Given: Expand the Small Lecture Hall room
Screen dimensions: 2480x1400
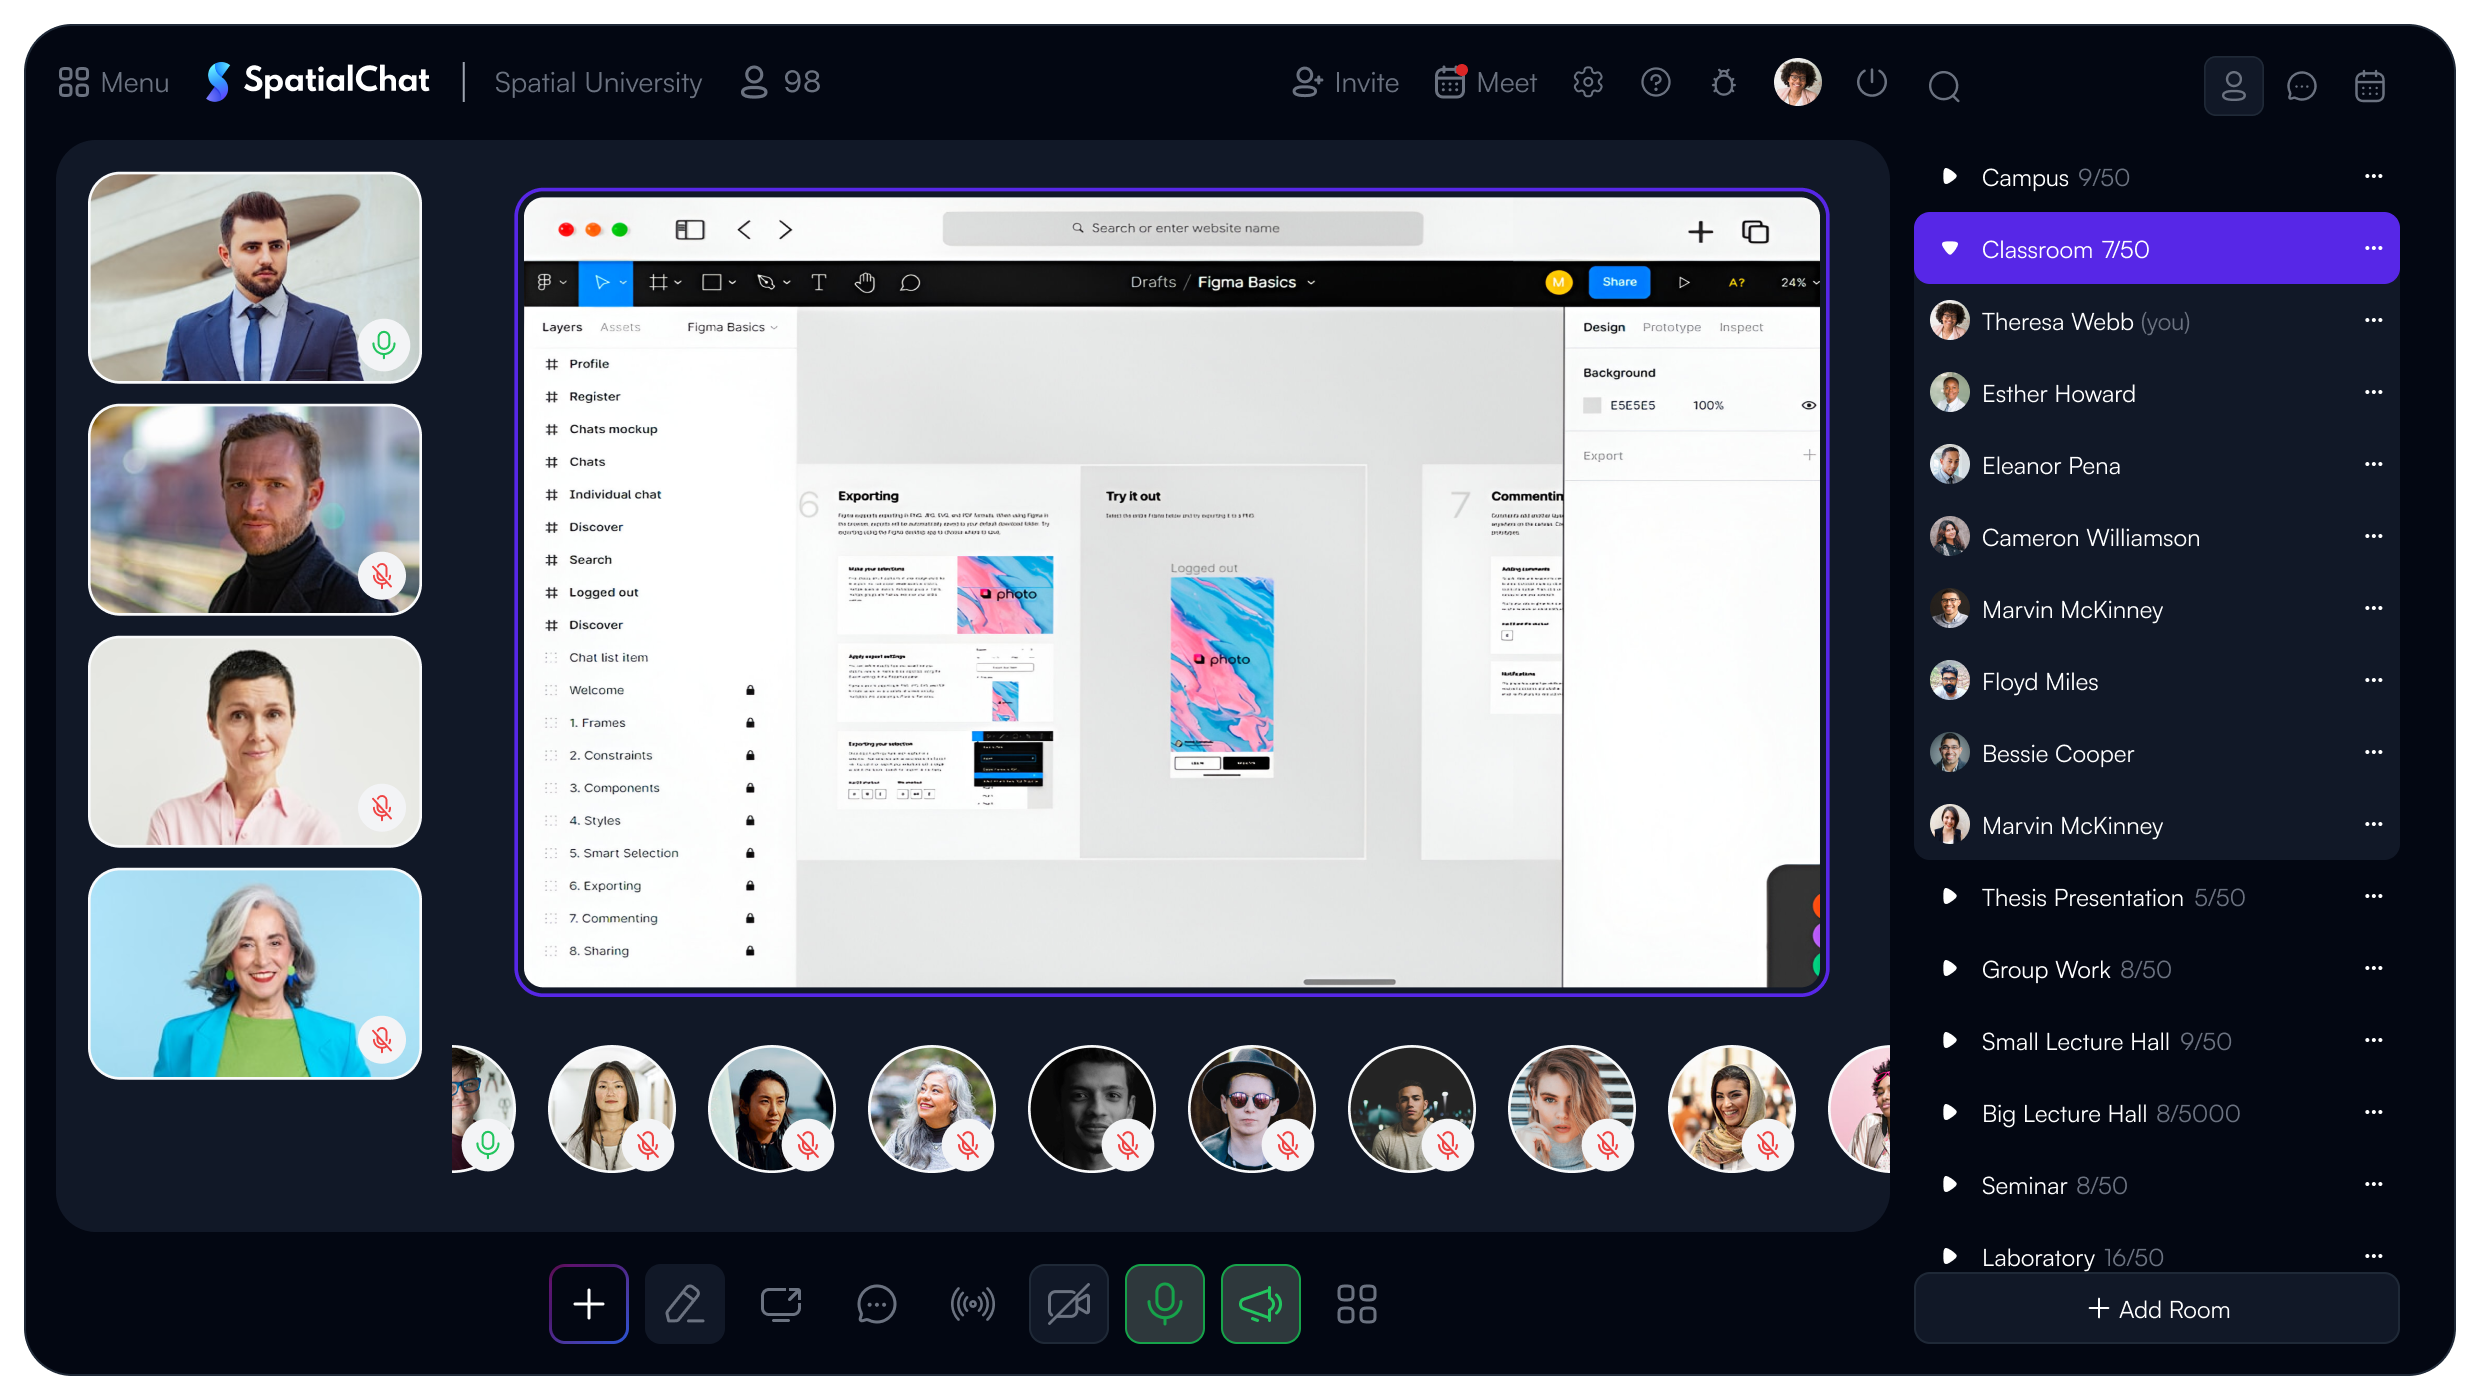Looking at the screenshot, I should click(1949, 1040).
